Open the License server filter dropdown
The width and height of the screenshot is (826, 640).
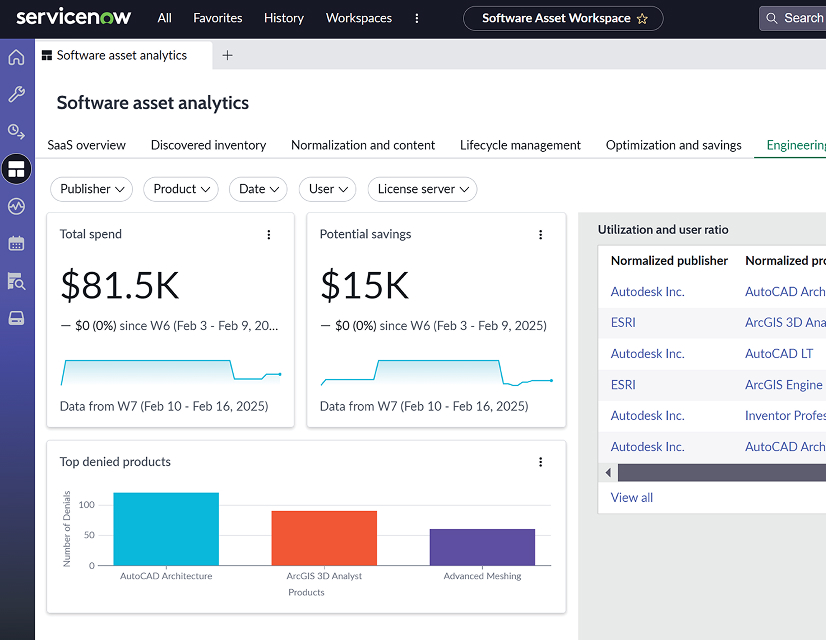[422, 189]
